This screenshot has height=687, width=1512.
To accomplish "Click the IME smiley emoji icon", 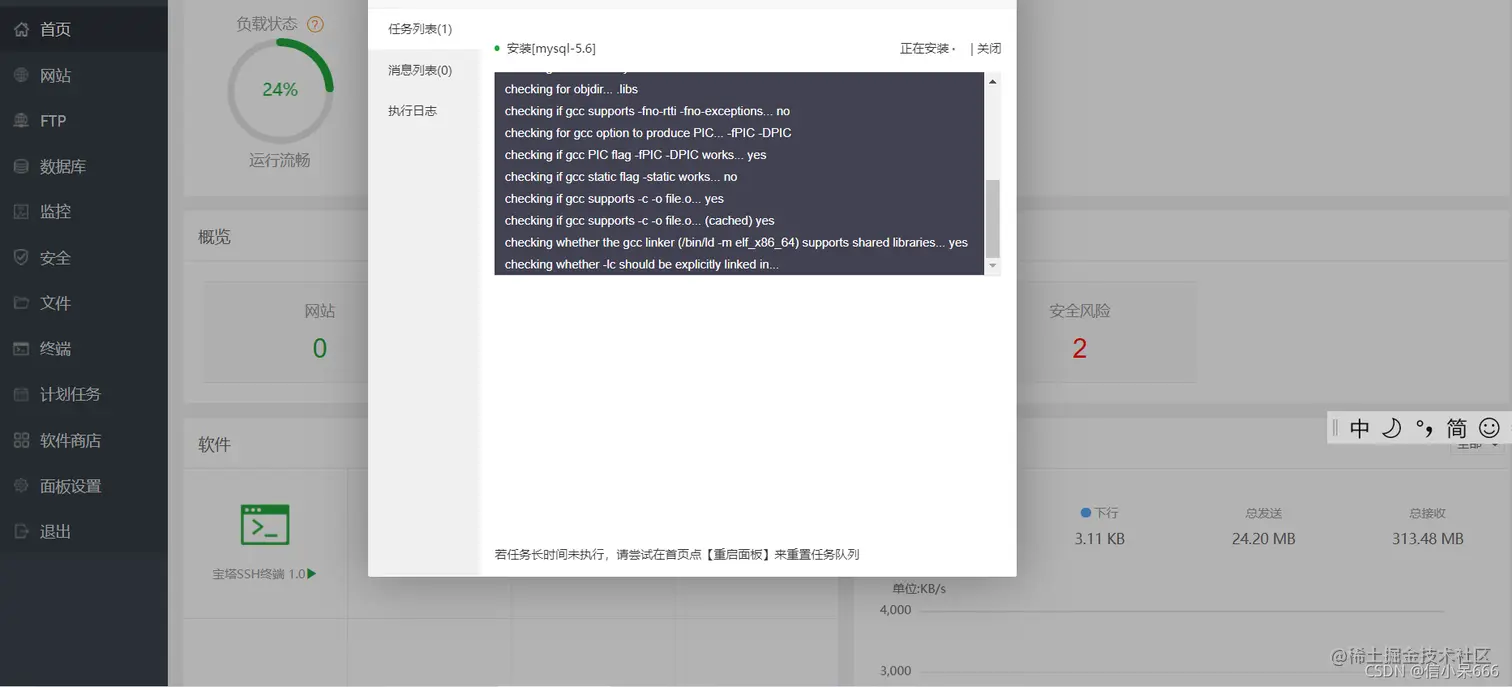I will click(1489, 428).
